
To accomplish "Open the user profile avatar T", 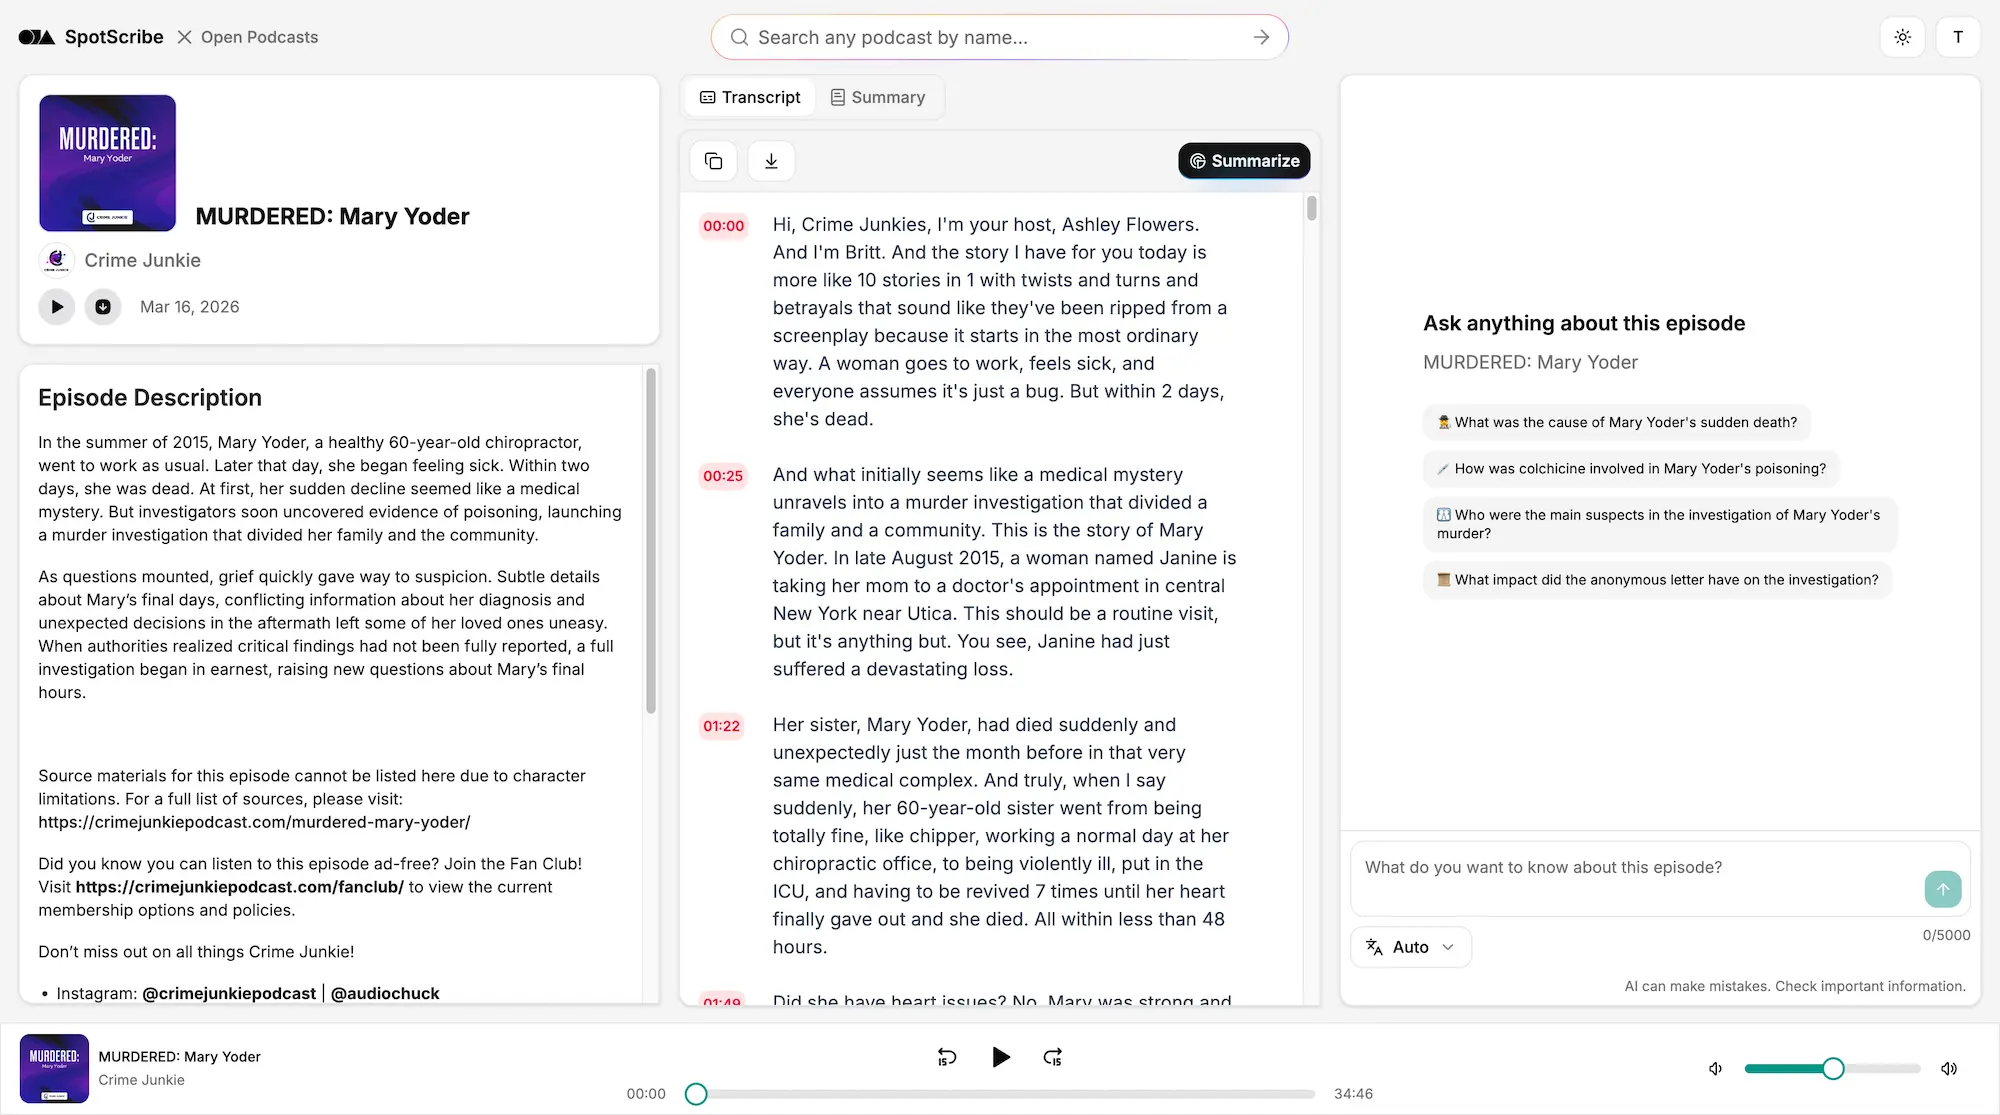I will (x=1959, y=37).
